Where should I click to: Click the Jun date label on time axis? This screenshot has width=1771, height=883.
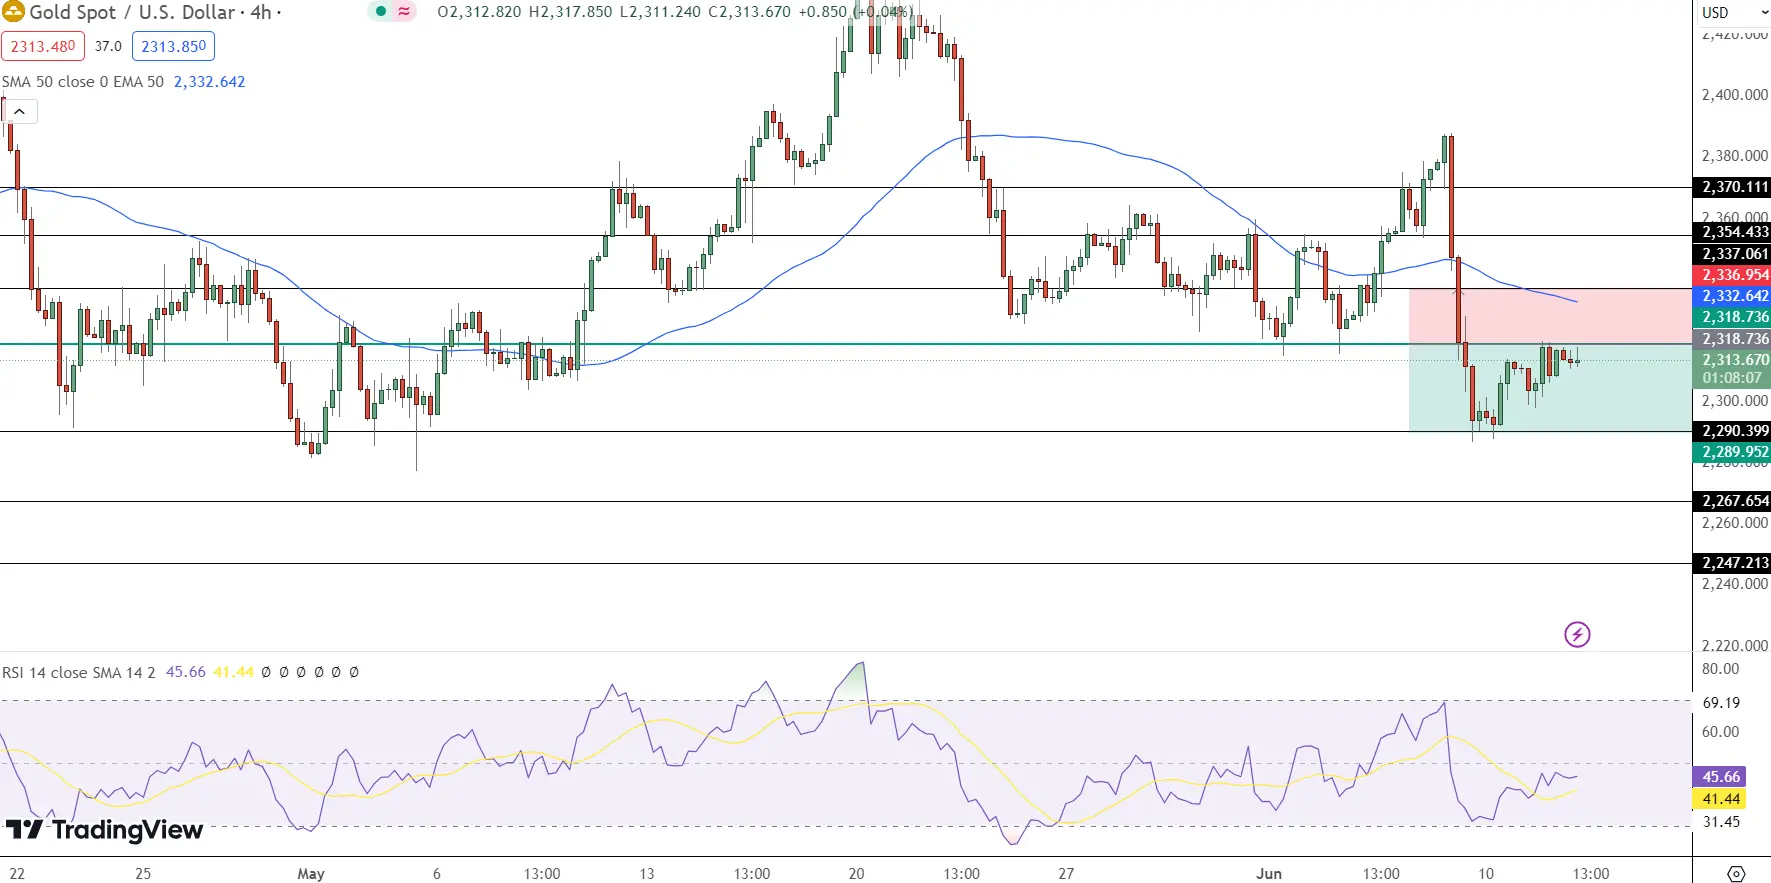coord(1269,873)
